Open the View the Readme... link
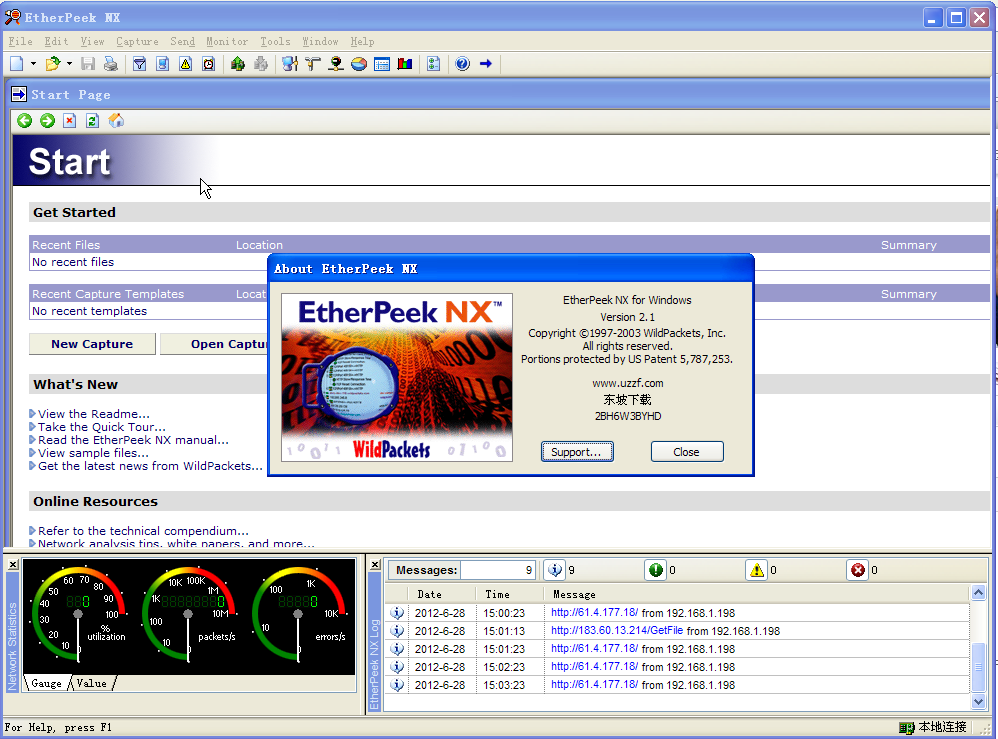 coord(94,414)
